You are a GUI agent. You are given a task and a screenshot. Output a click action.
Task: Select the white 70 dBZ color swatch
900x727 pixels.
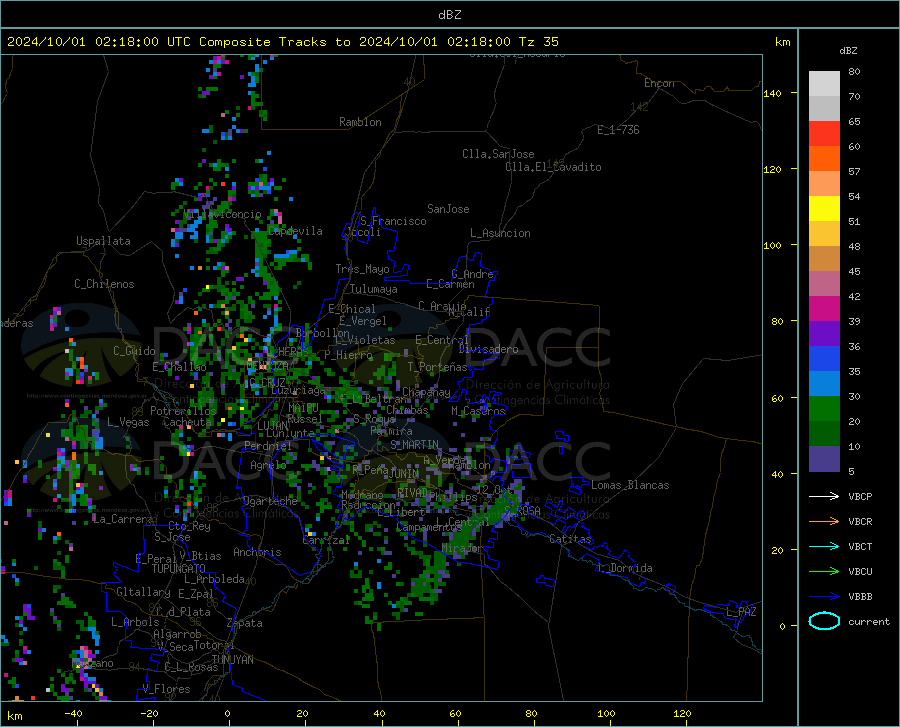(824, 84)
